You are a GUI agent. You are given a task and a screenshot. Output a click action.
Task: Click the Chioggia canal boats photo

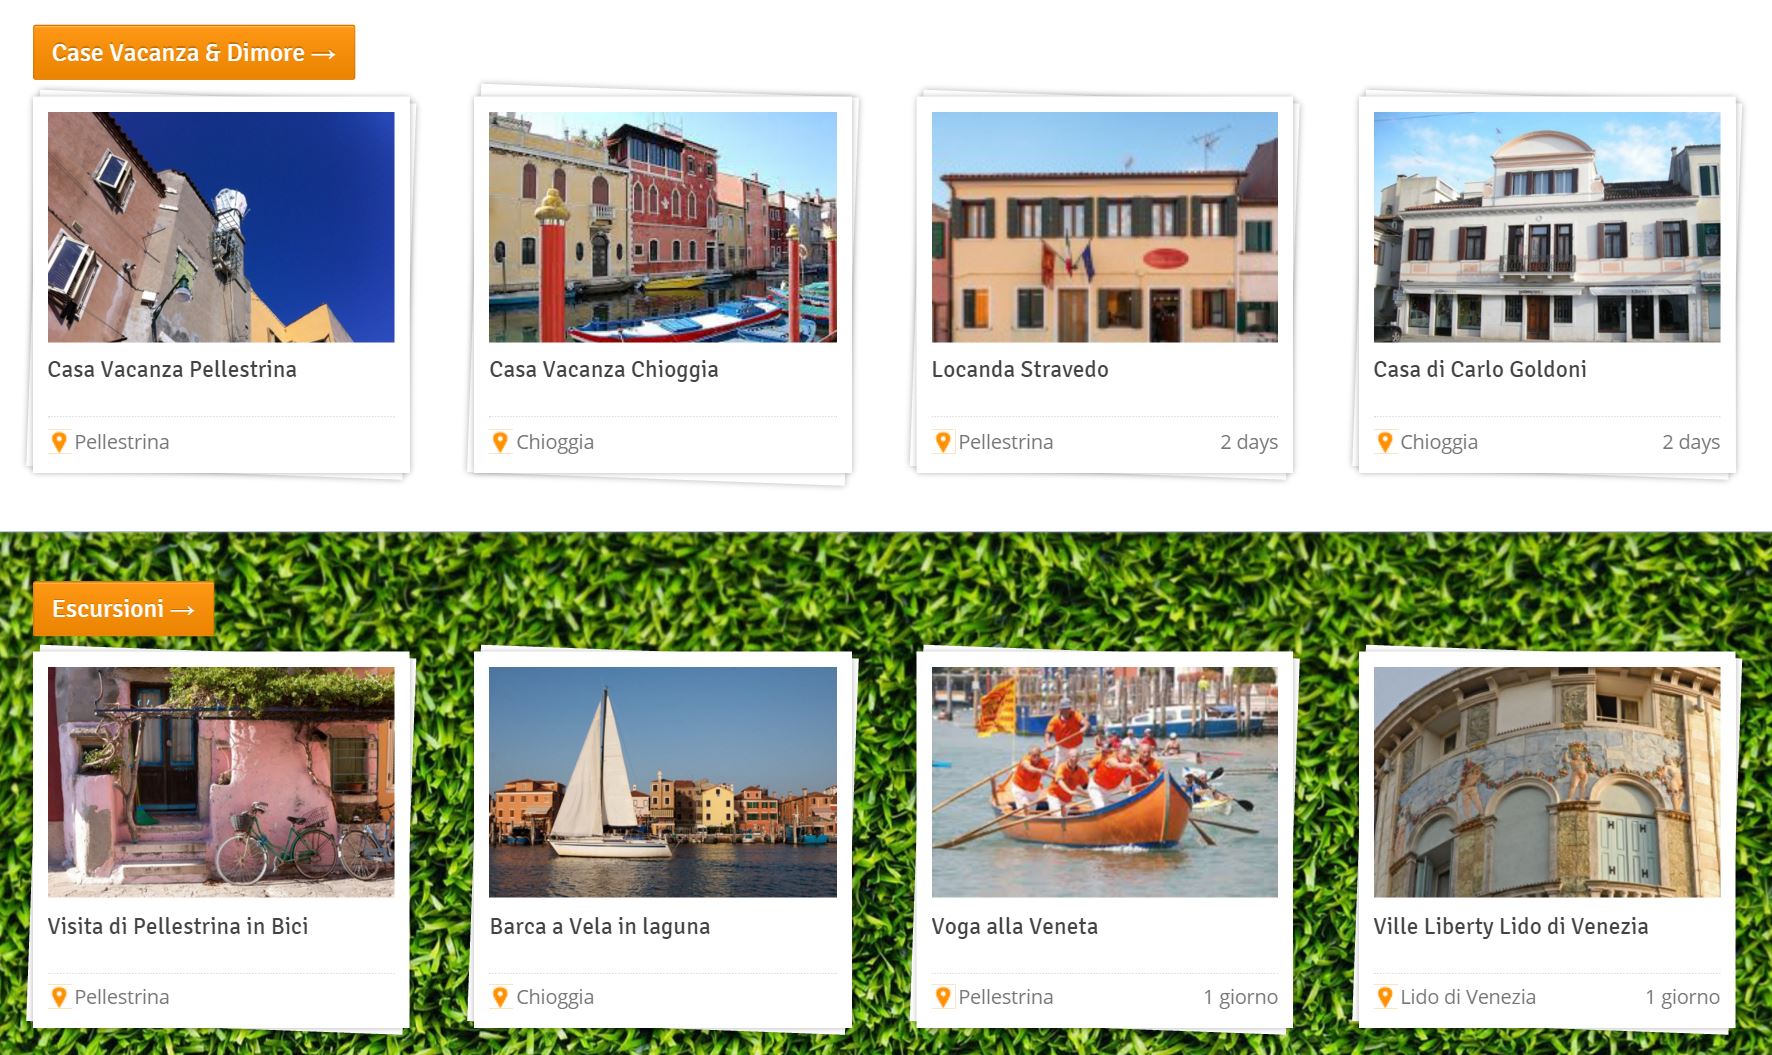click(663, 227)
